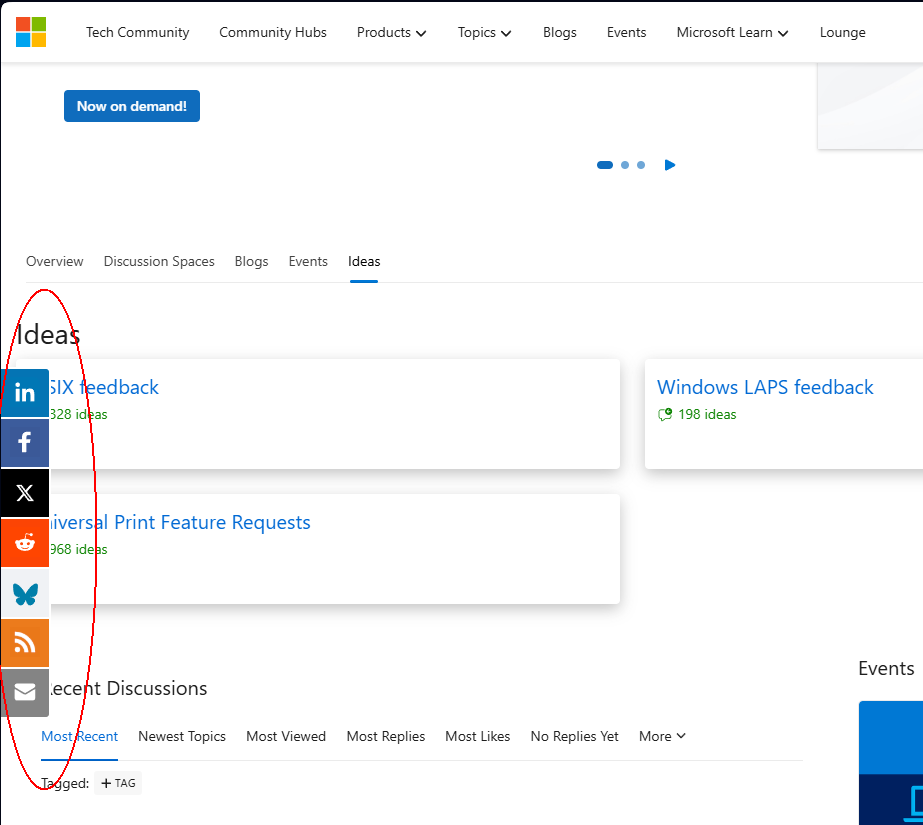Select the second carousel dot
This screenshot has width=923, height=825.
point(625,165)
